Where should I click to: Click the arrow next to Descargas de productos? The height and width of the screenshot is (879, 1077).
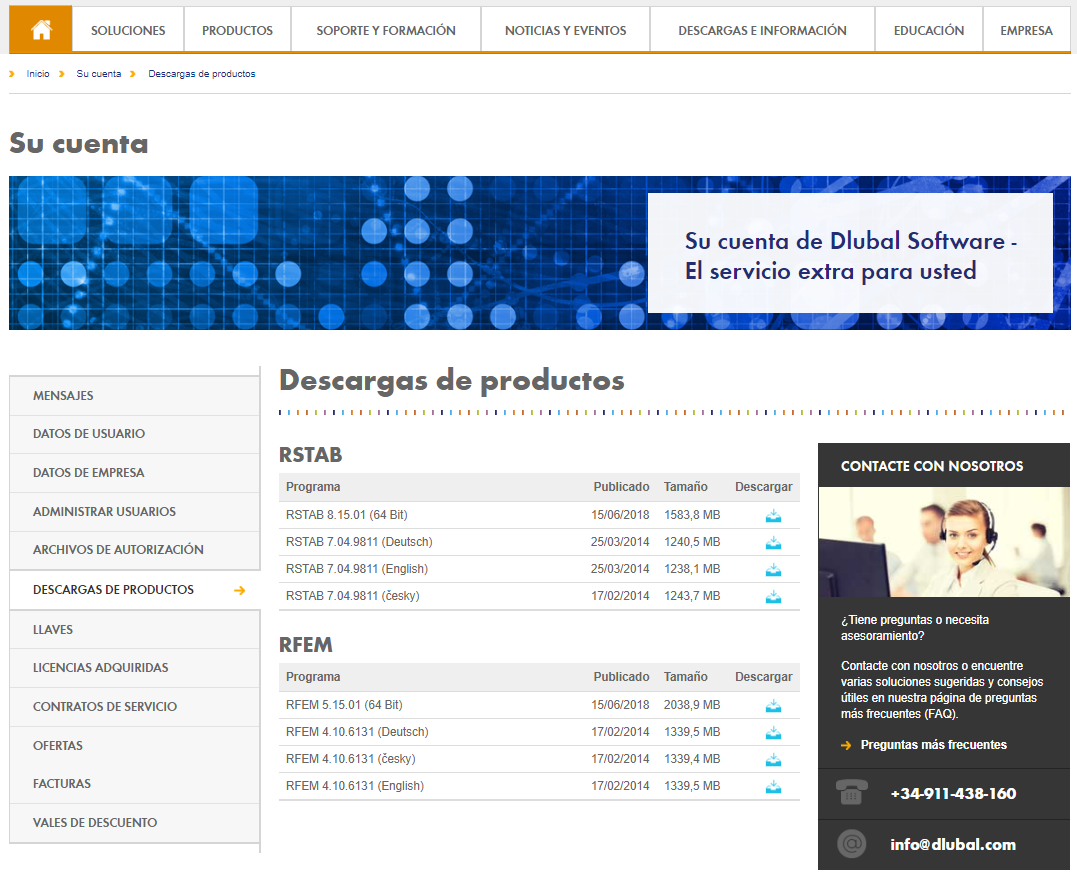[239, 590]
